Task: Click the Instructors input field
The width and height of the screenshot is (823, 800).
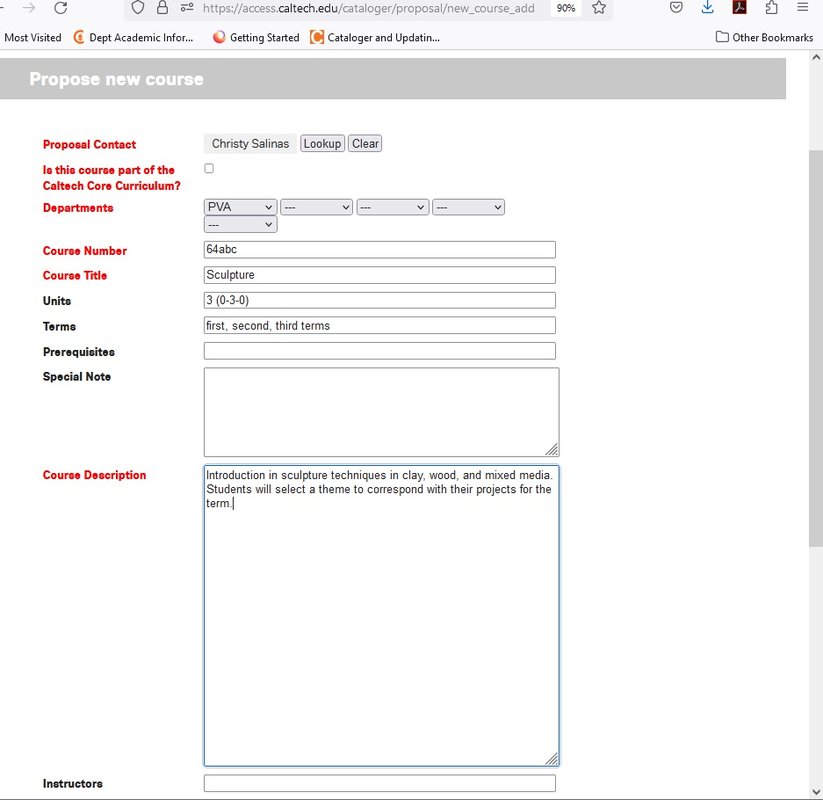Action: click(x=379, y=783)
